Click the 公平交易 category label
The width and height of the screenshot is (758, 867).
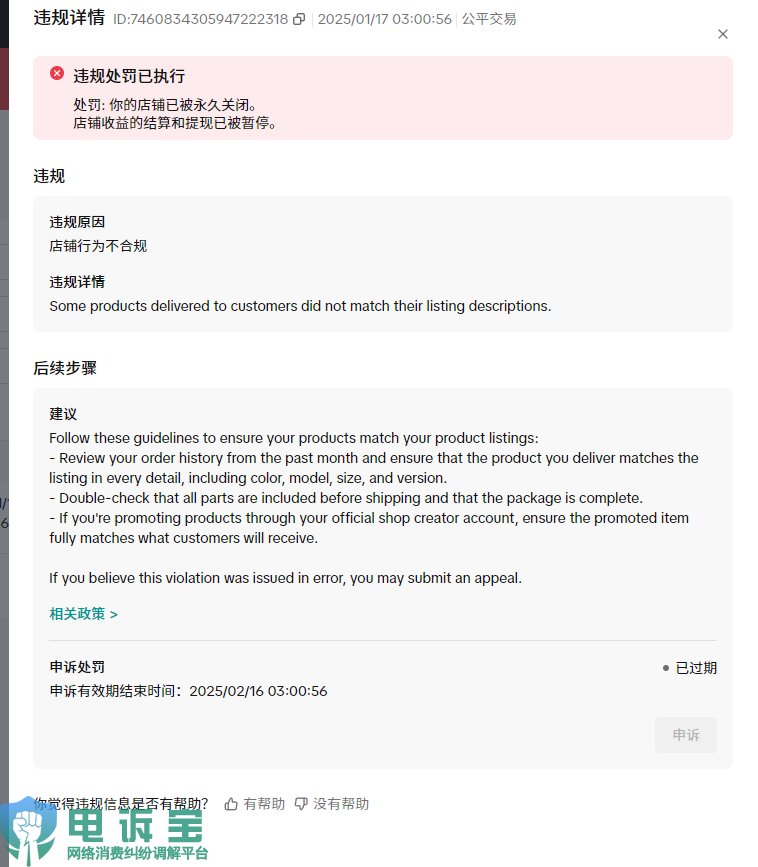(489, 19)
